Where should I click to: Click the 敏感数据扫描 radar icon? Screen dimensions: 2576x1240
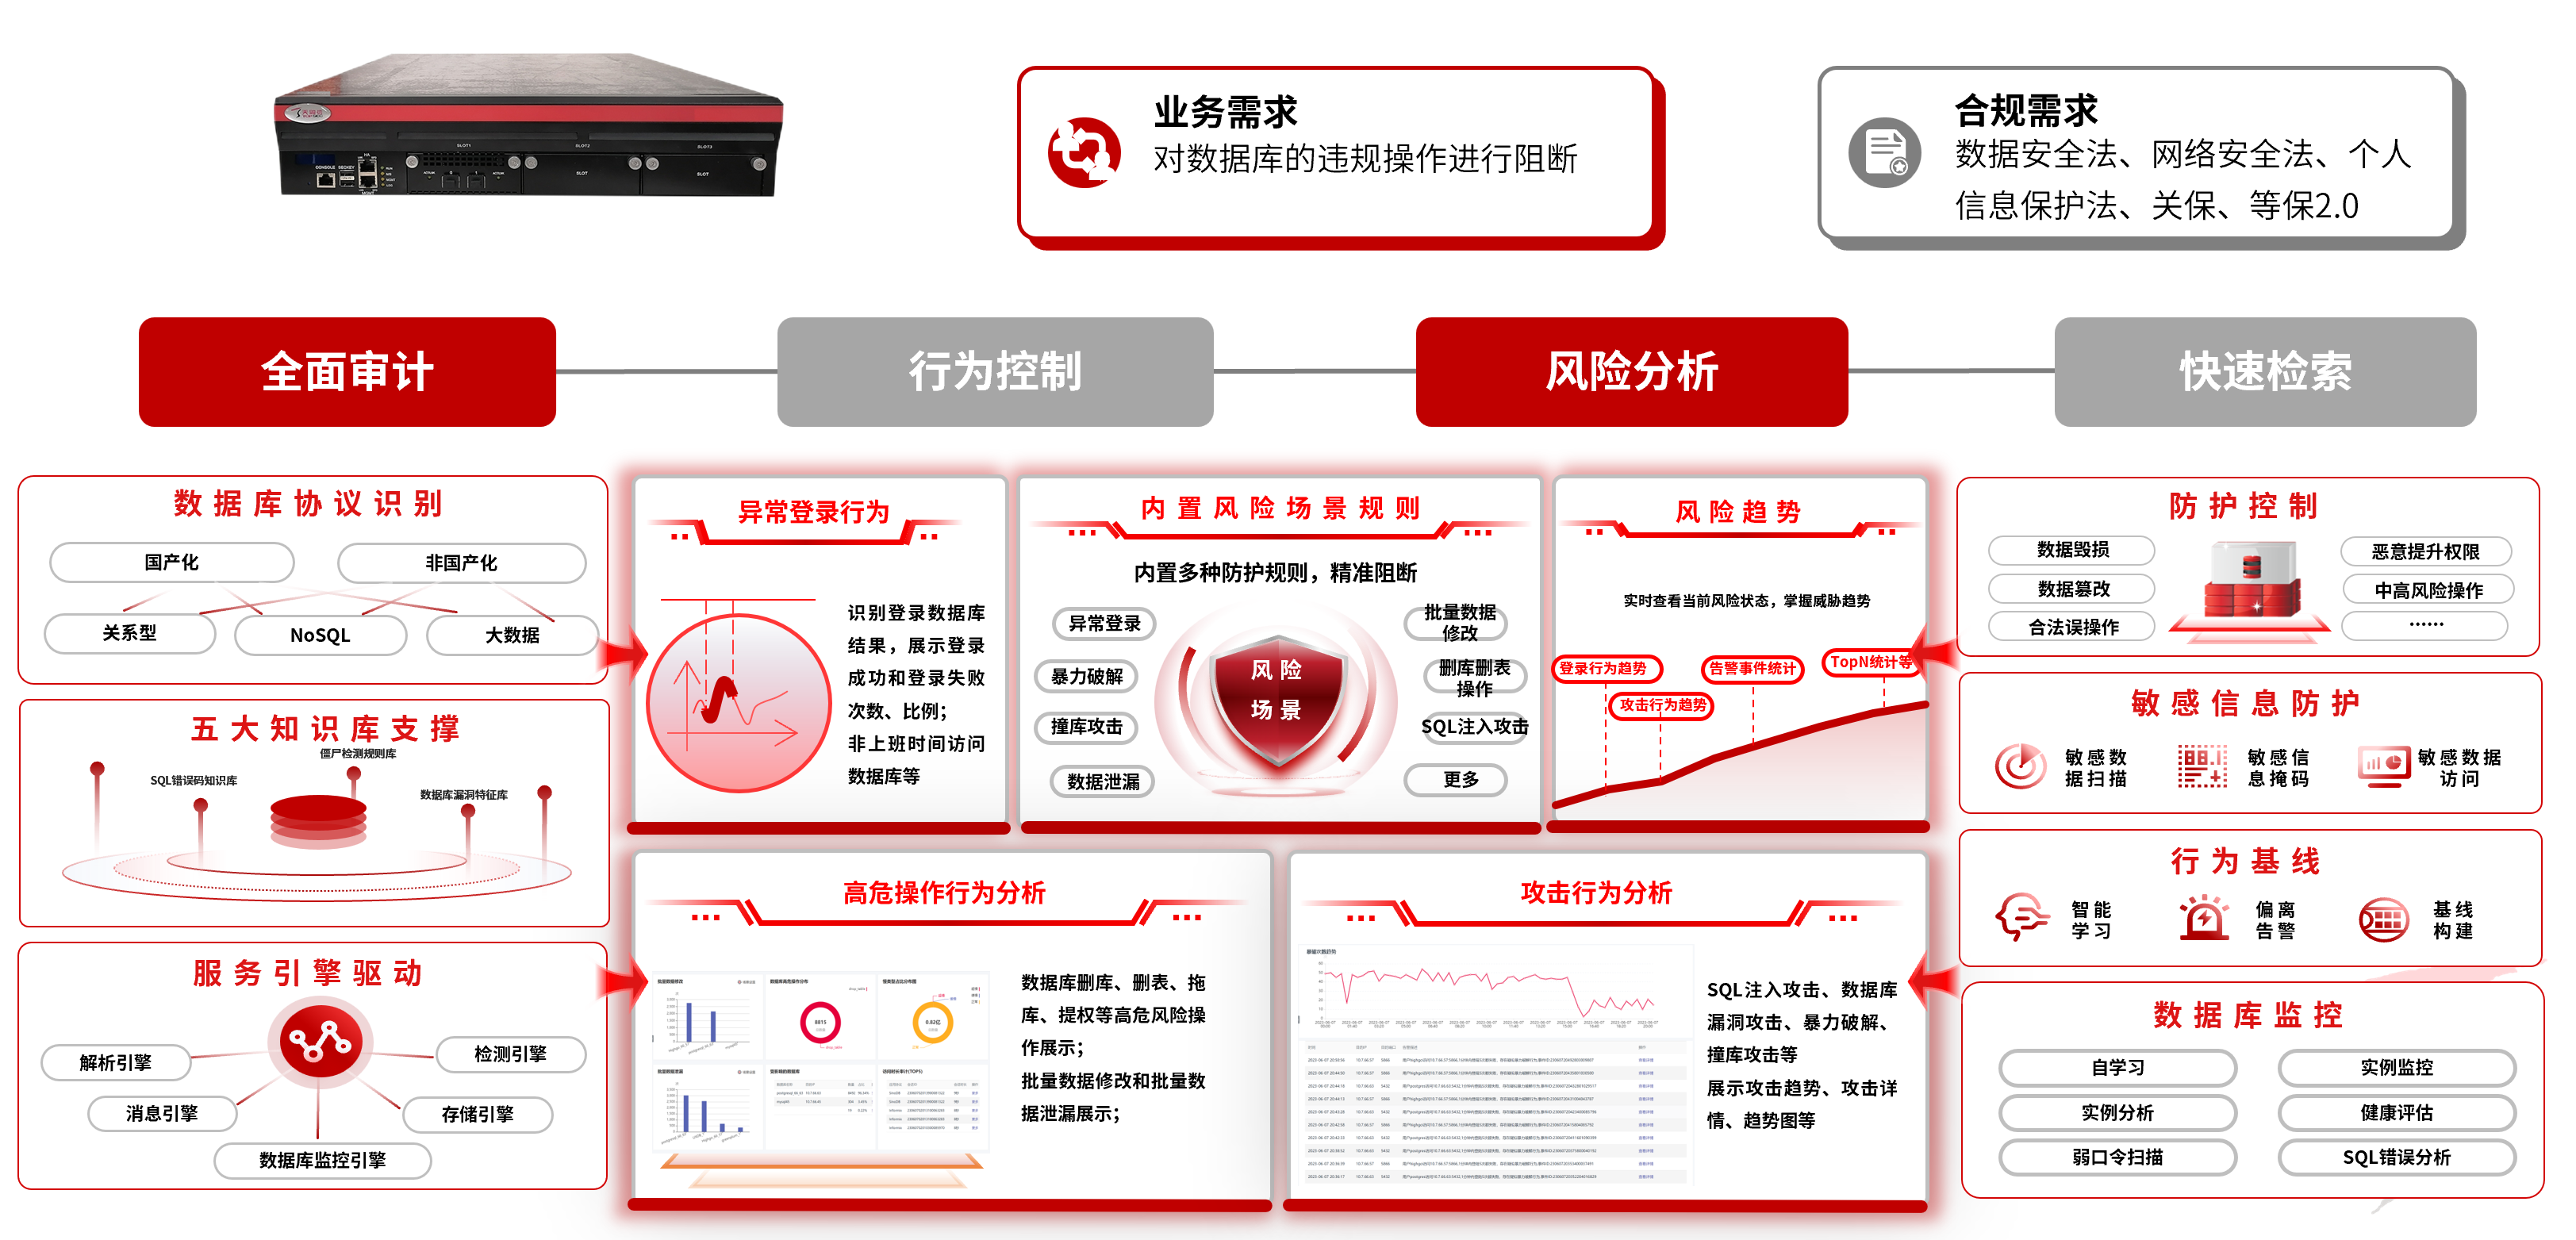click(x=2020, y=767)
